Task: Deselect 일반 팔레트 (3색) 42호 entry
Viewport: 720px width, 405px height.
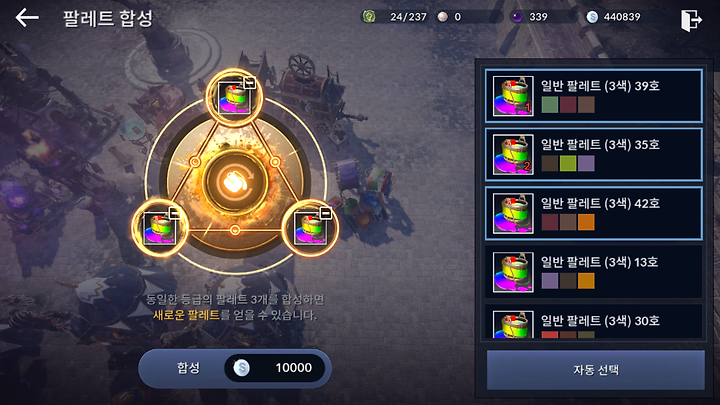Action: (594, 213)
